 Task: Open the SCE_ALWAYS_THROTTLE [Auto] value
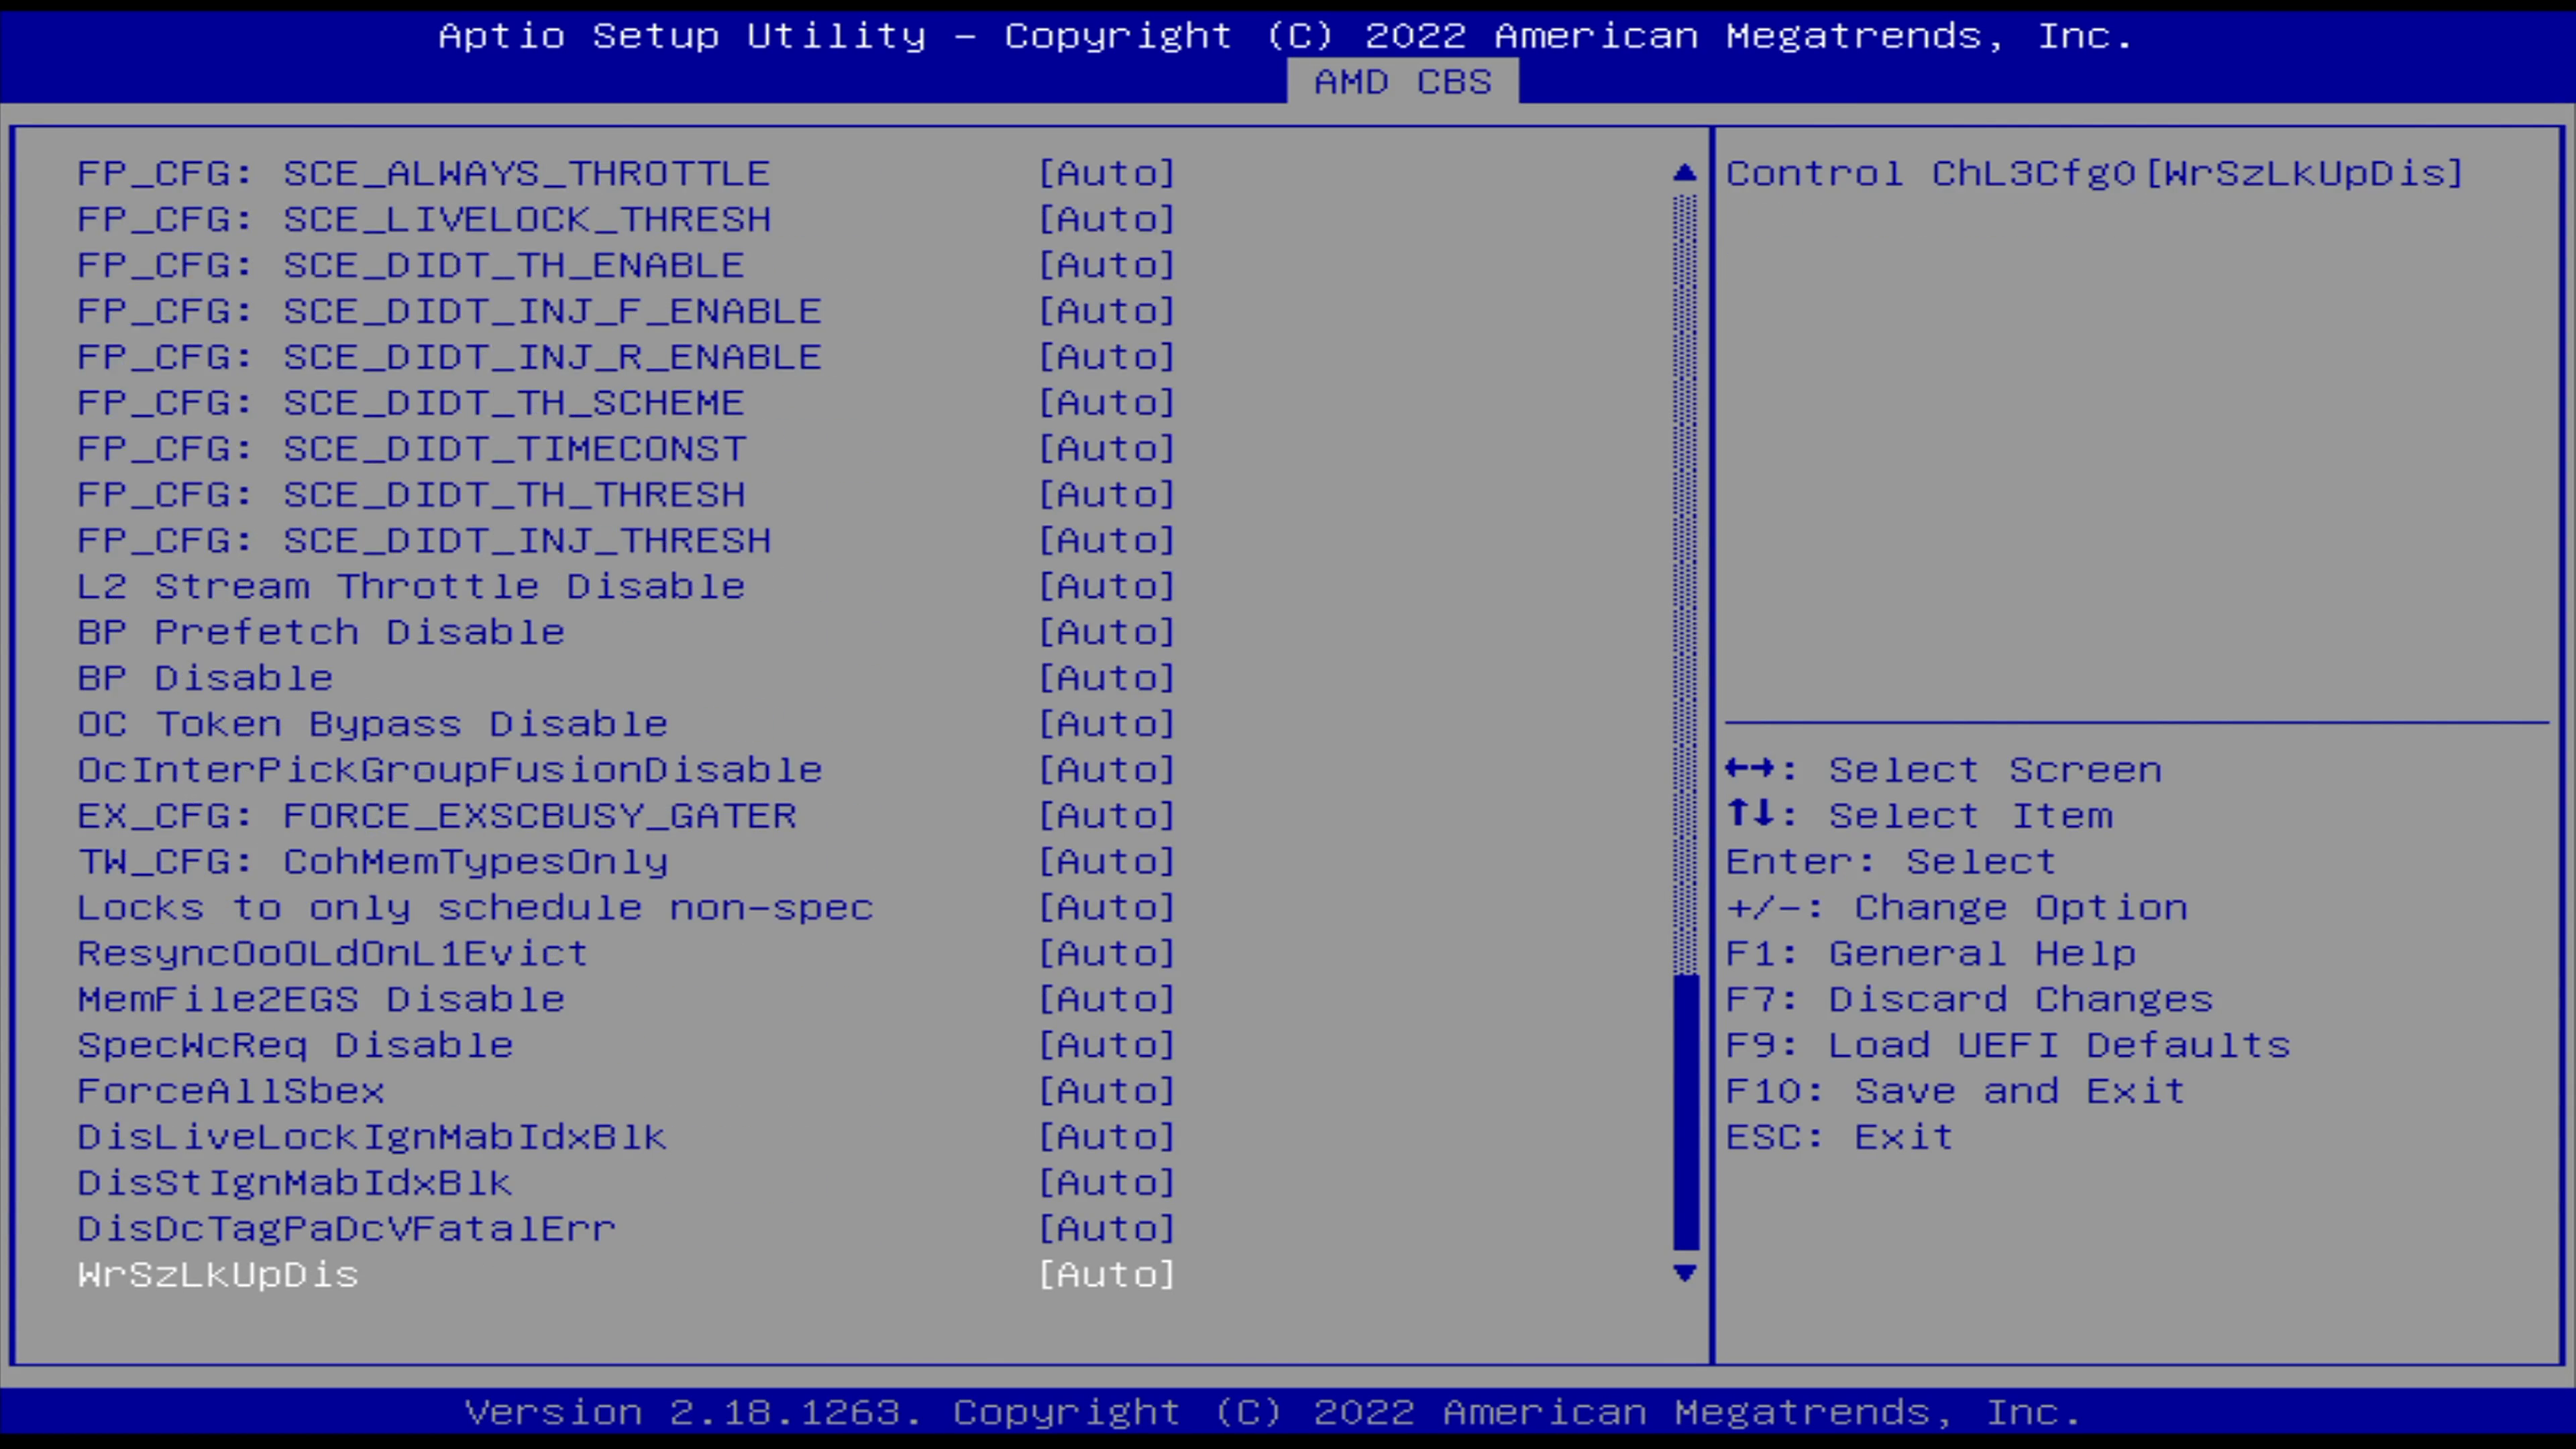click(1107, 173)
